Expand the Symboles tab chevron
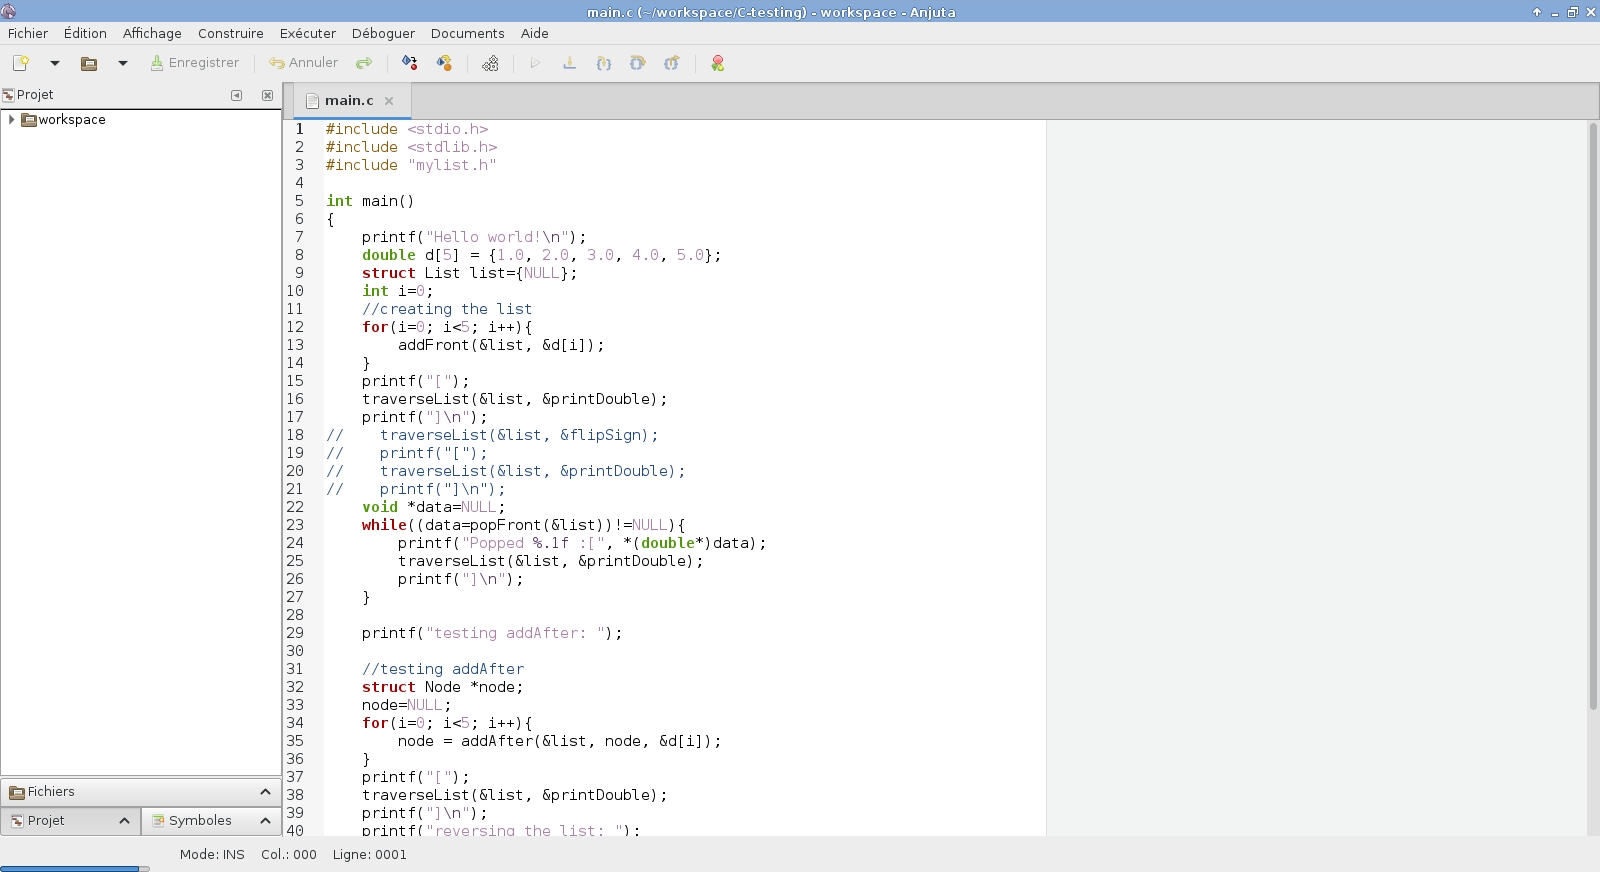The image size is (1600, 872). coord(265,821)
